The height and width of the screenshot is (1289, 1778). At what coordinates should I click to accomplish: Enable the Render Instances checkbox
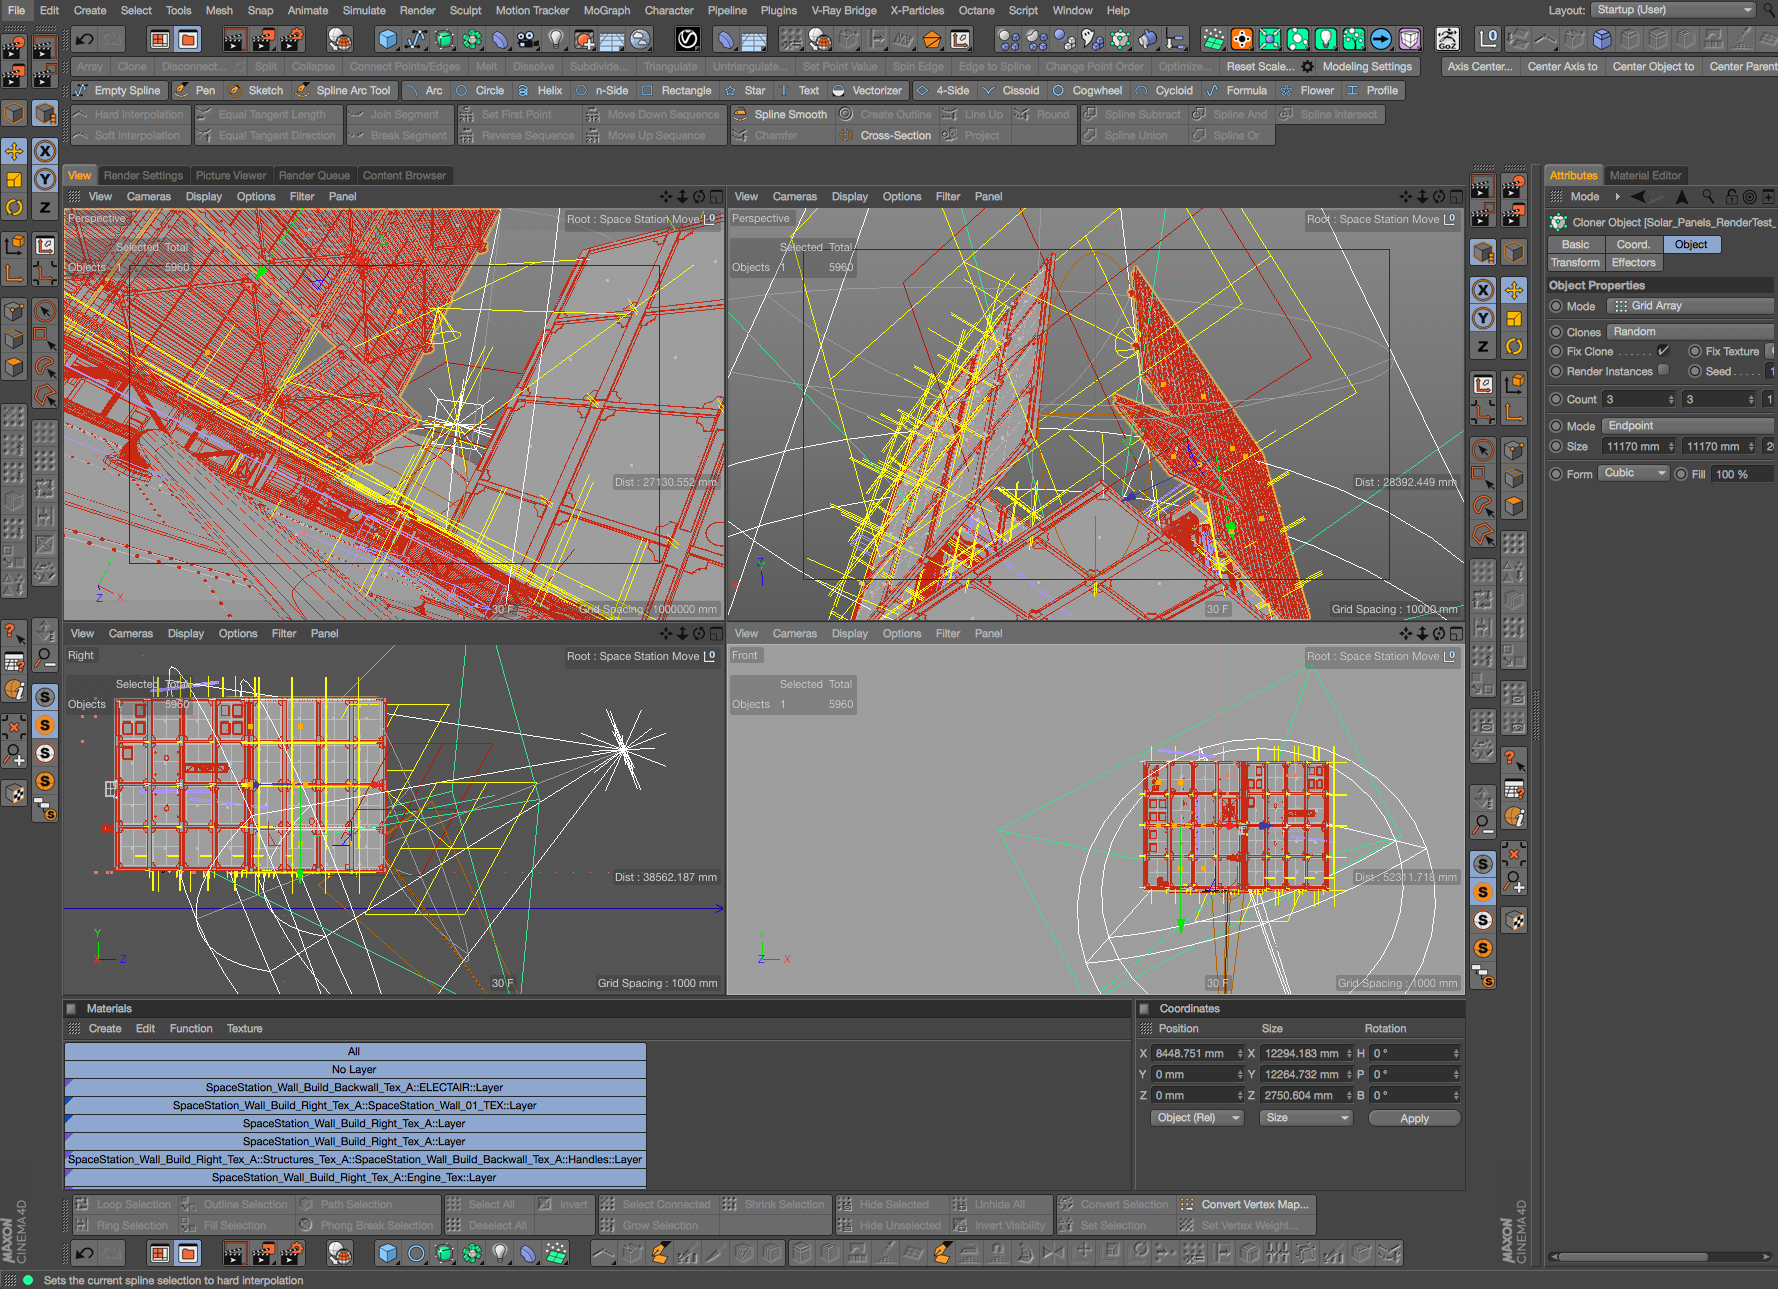point(1663,370)
